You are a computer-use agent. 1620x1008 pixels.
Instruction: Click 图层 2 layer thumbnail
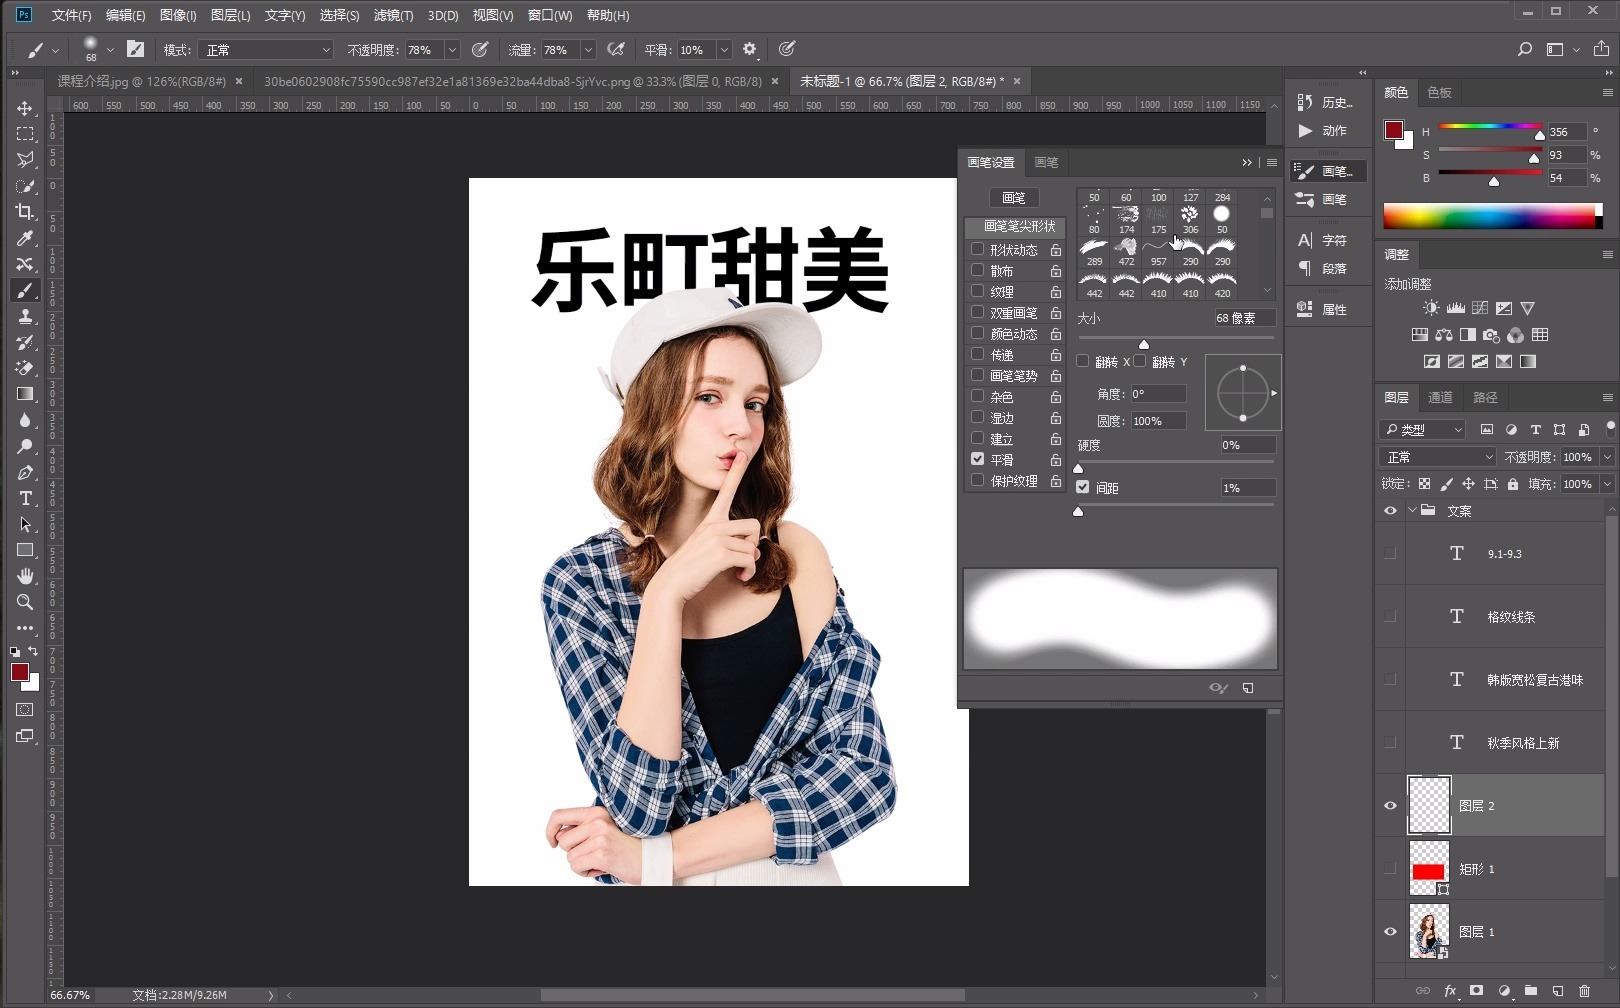pyautogui.click(x=1429, y=805)
